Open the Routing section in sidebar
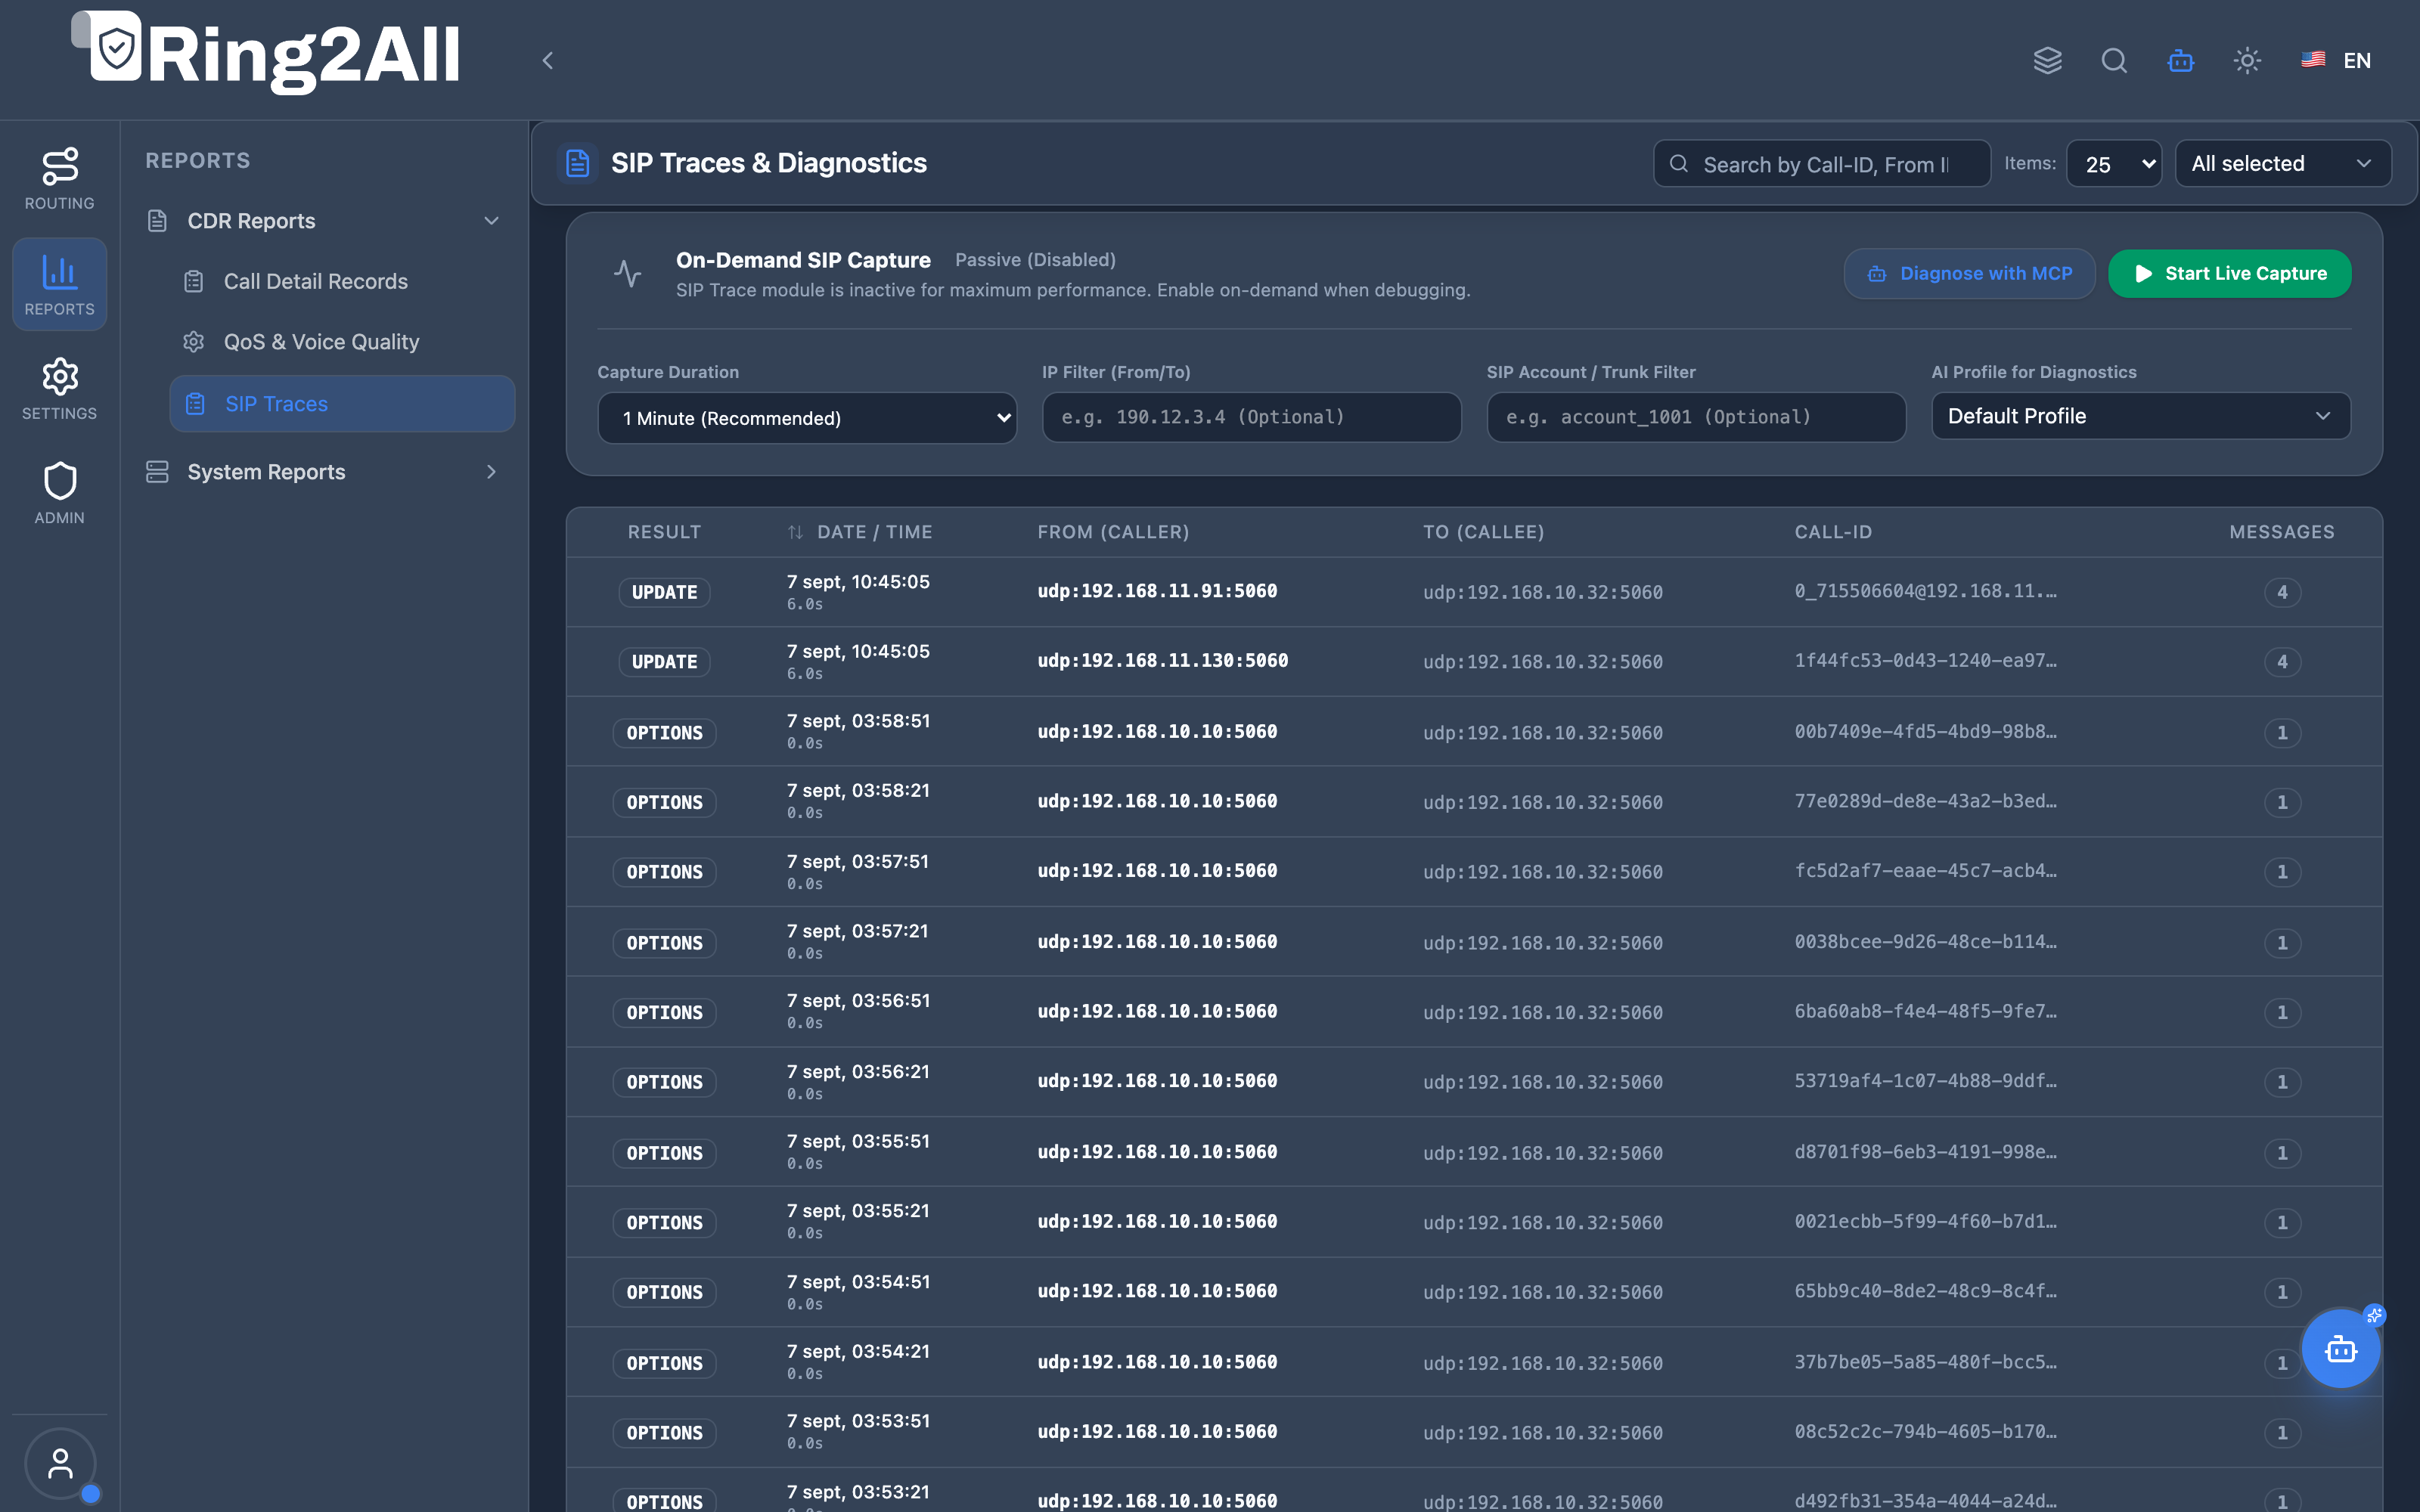This screenshot has width=2420, height=1512. pyautogui.click(x=60, y=179)
